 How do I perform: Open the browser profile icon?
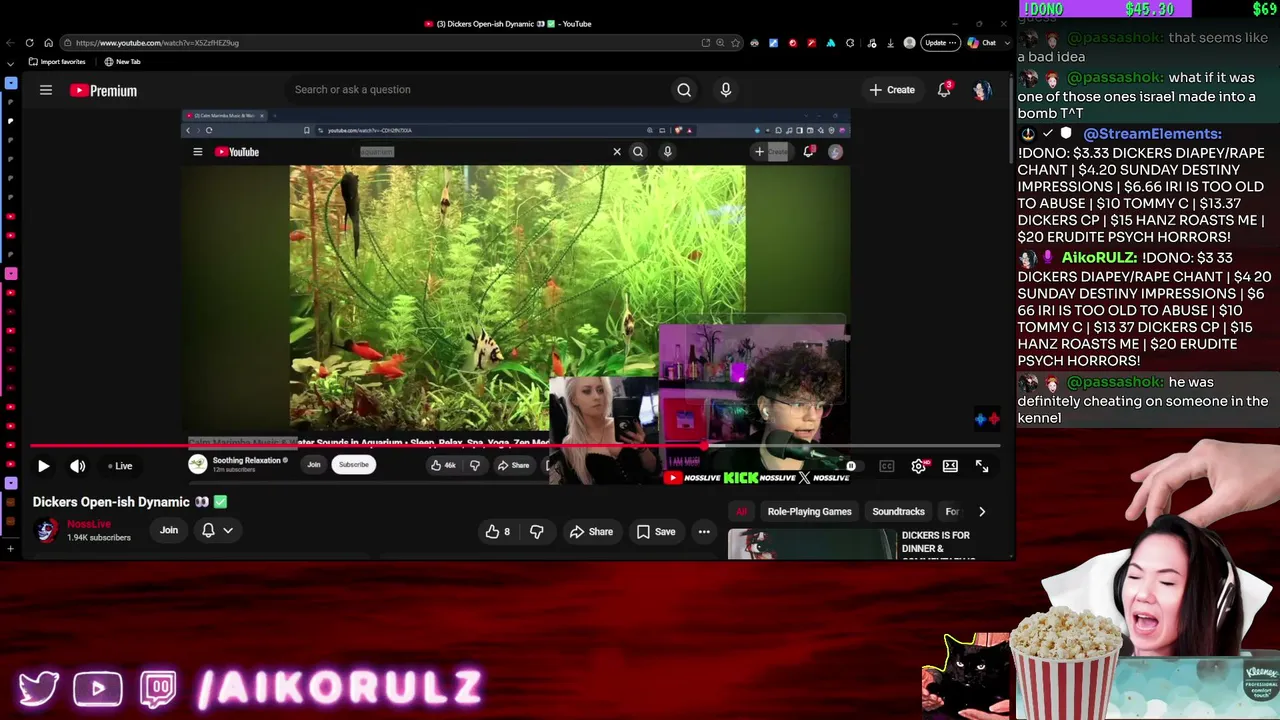[x=909, y=43]
